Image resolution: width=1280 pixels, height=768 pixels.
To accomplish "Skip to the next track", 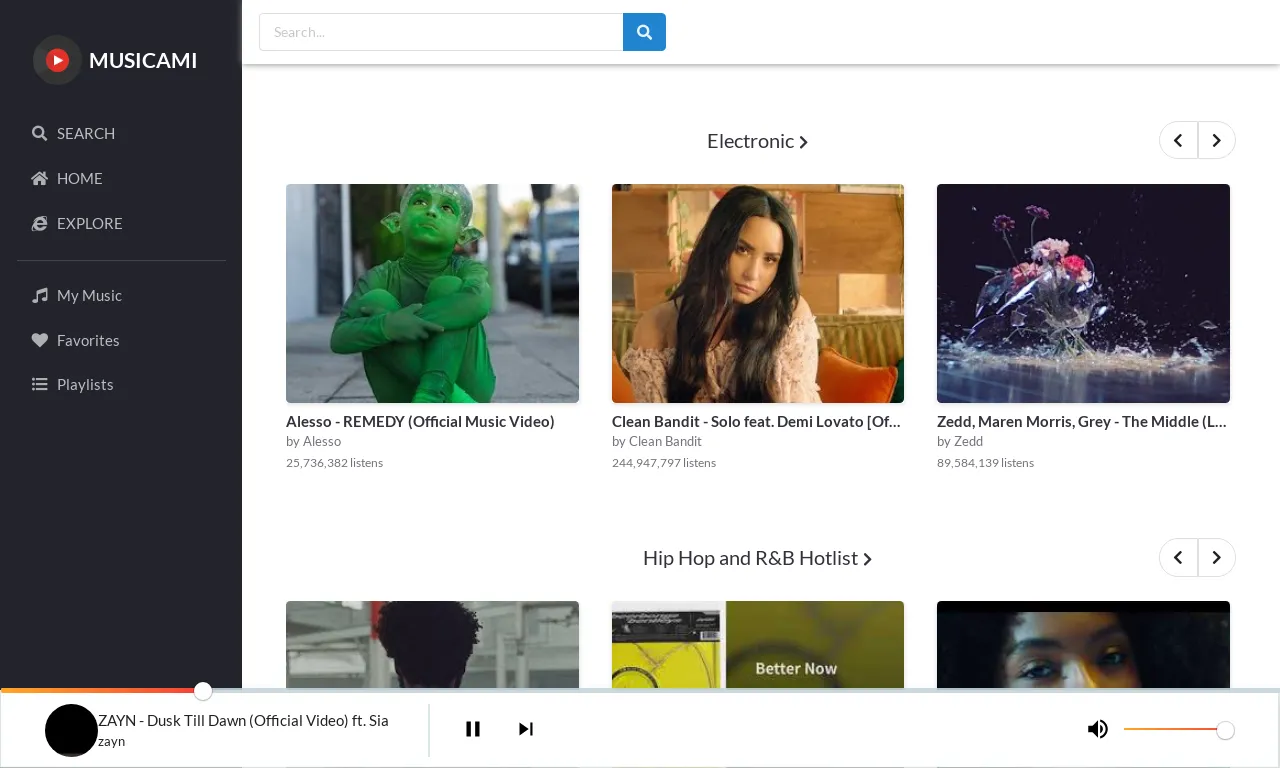I will [x=526, y=729].
